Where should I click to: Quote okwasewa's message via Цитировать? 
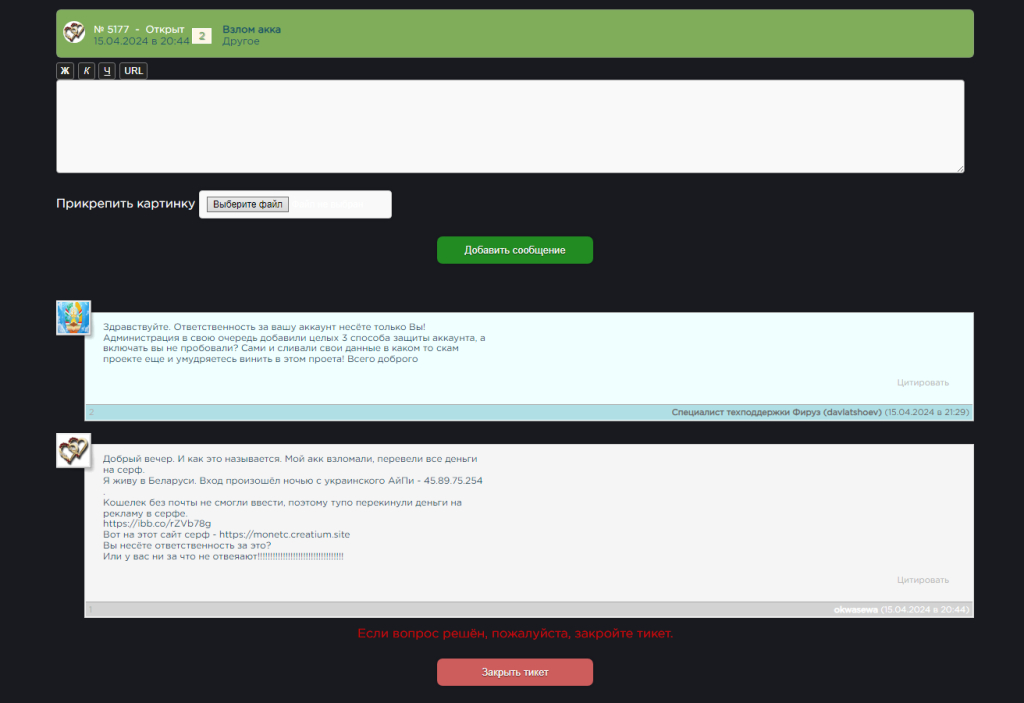click(x=922, y=580)
